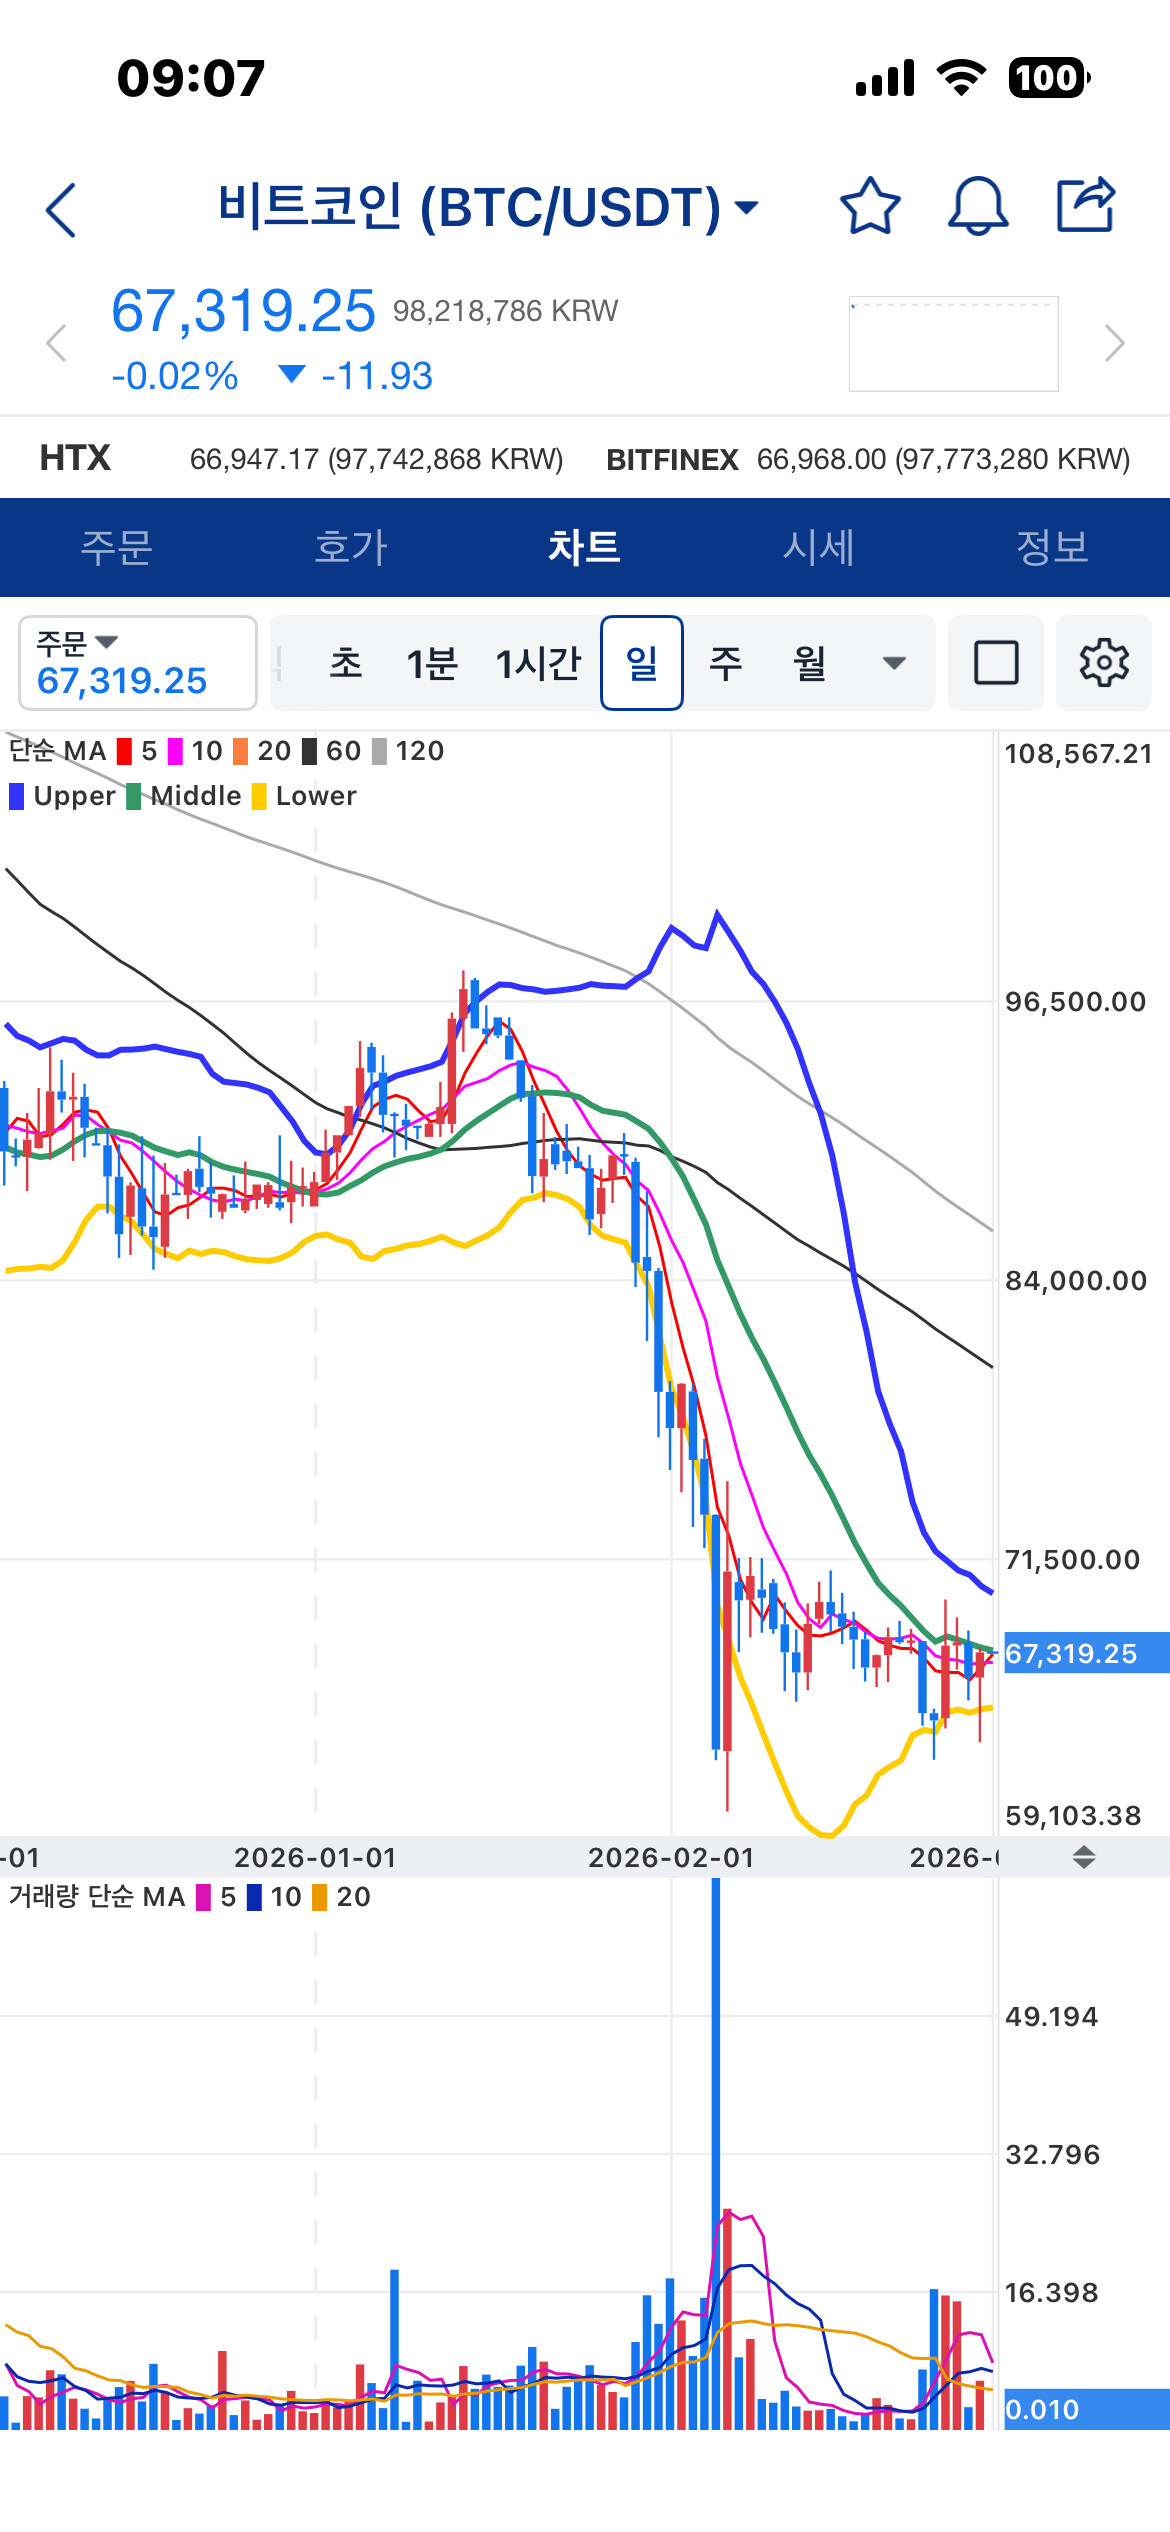This screenshot has width=1170, height=2532.
Task: Tap the 98,218,786 KRW converted price
Action: (505, 311)
